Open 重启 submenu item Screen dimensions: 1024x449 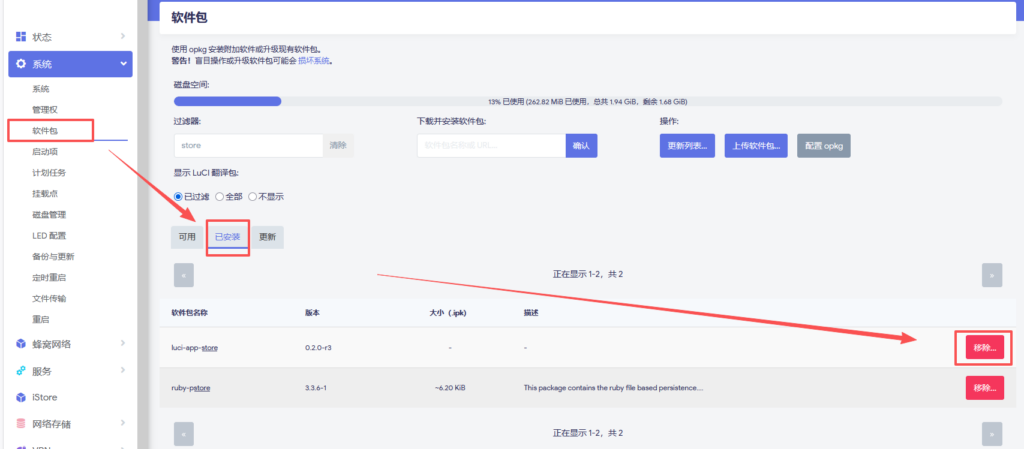click(40, 320)
